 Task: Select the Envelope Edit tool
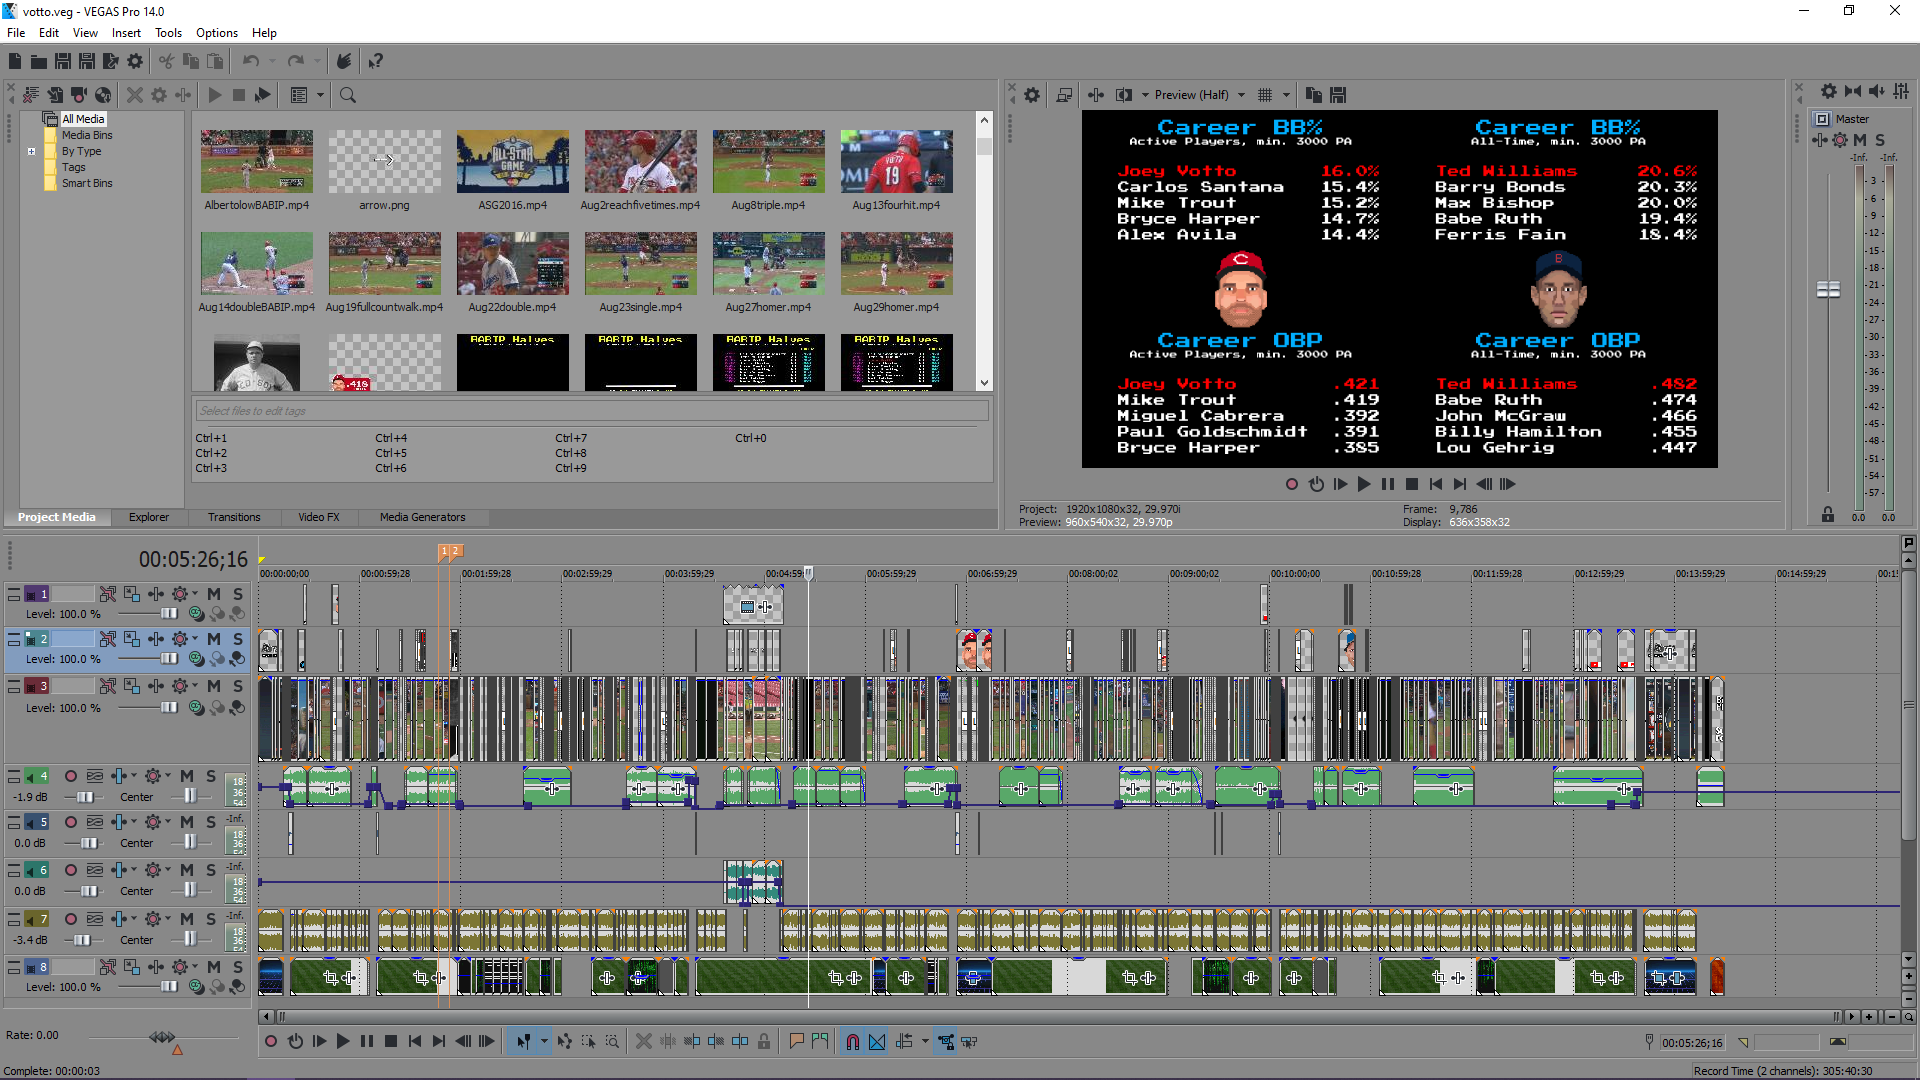pos(565,1042)
